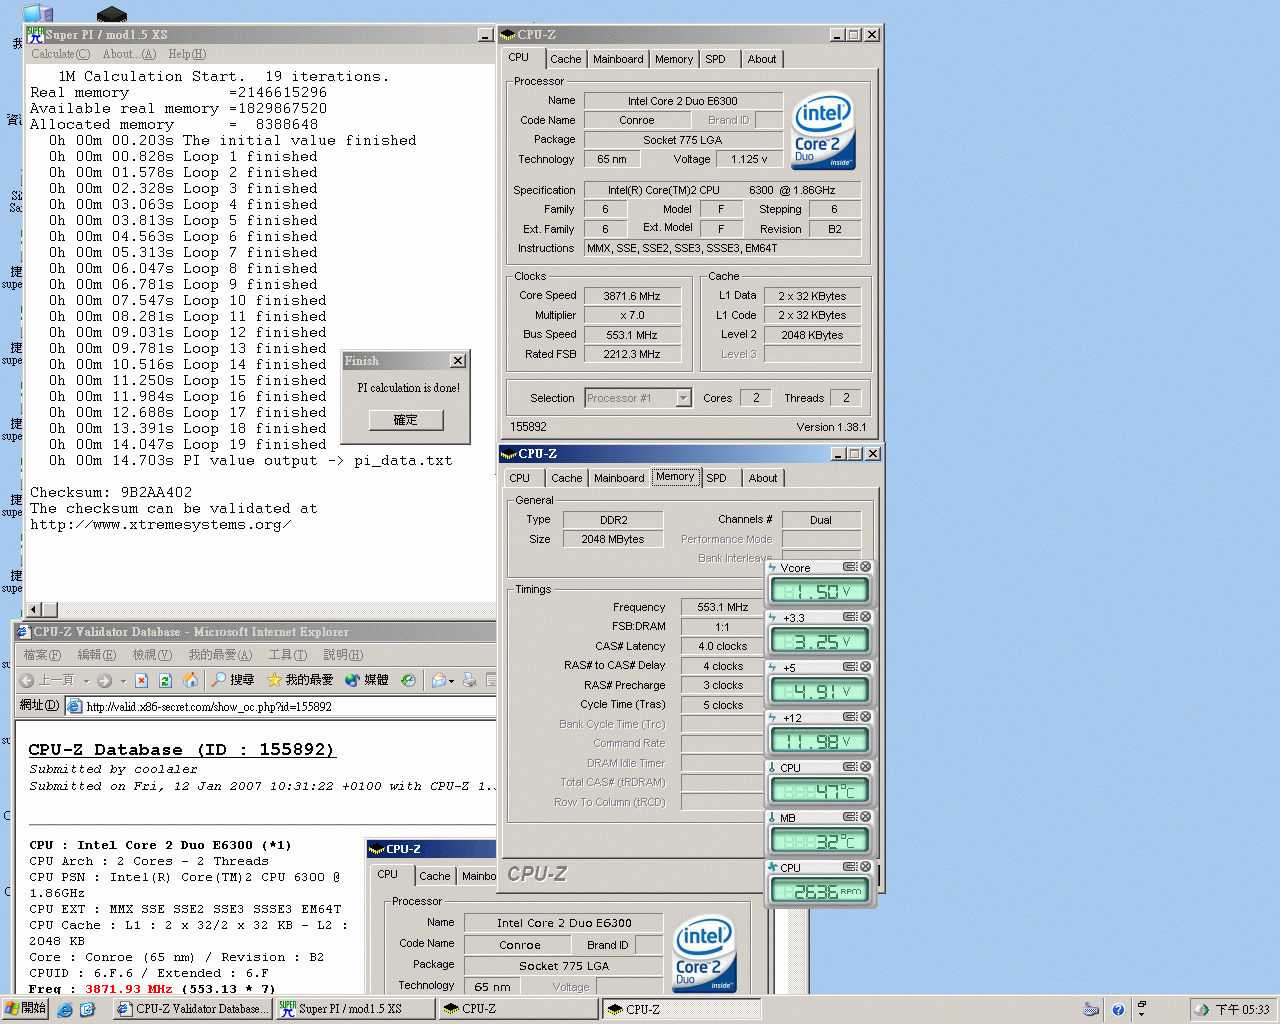Close the +5 voltage monitor widget

coord(866,667)
